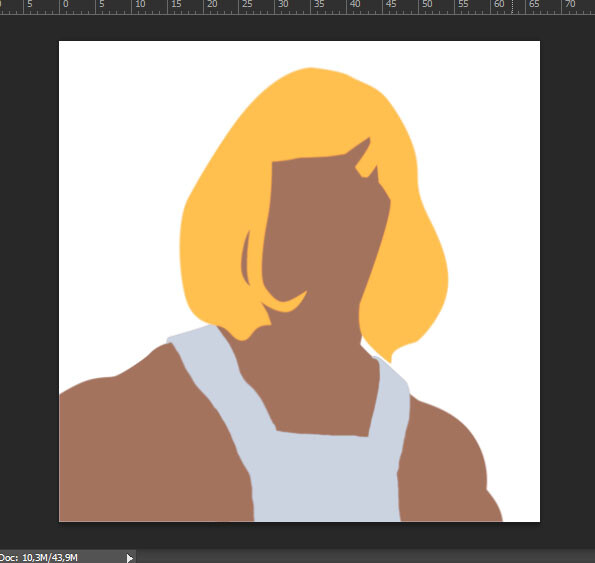
Task: Click the 30 mark on the horizontal ruler
Action: [x=283, y=4]
